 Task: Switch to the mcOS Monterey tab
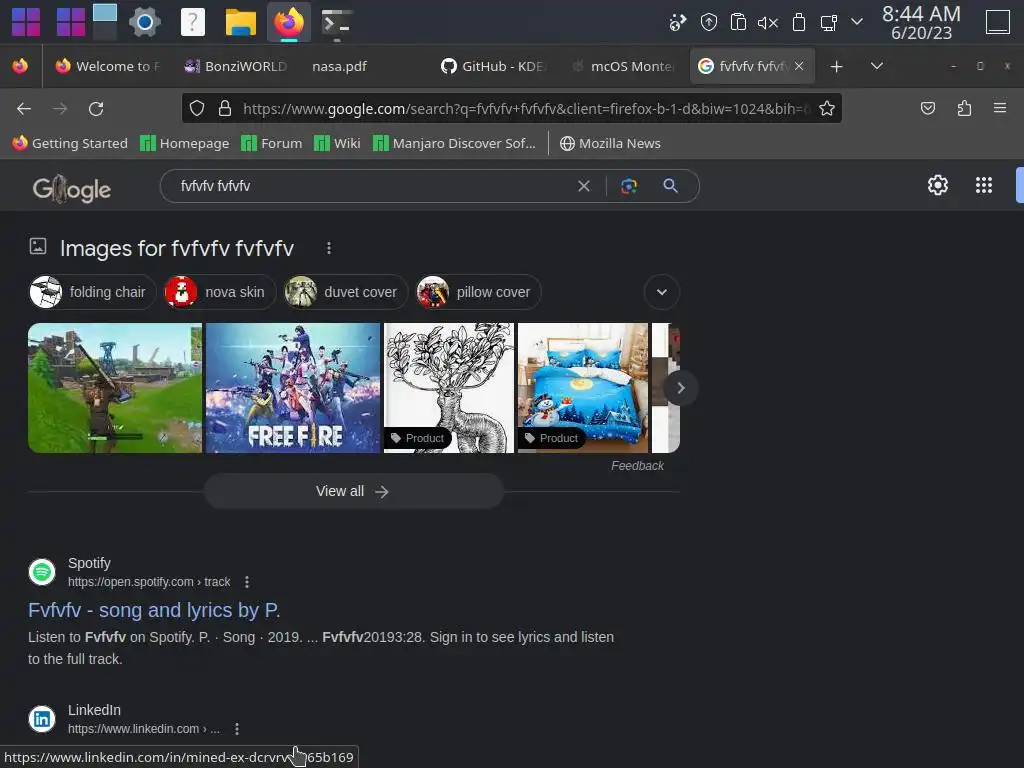click(x=622, y=66)
